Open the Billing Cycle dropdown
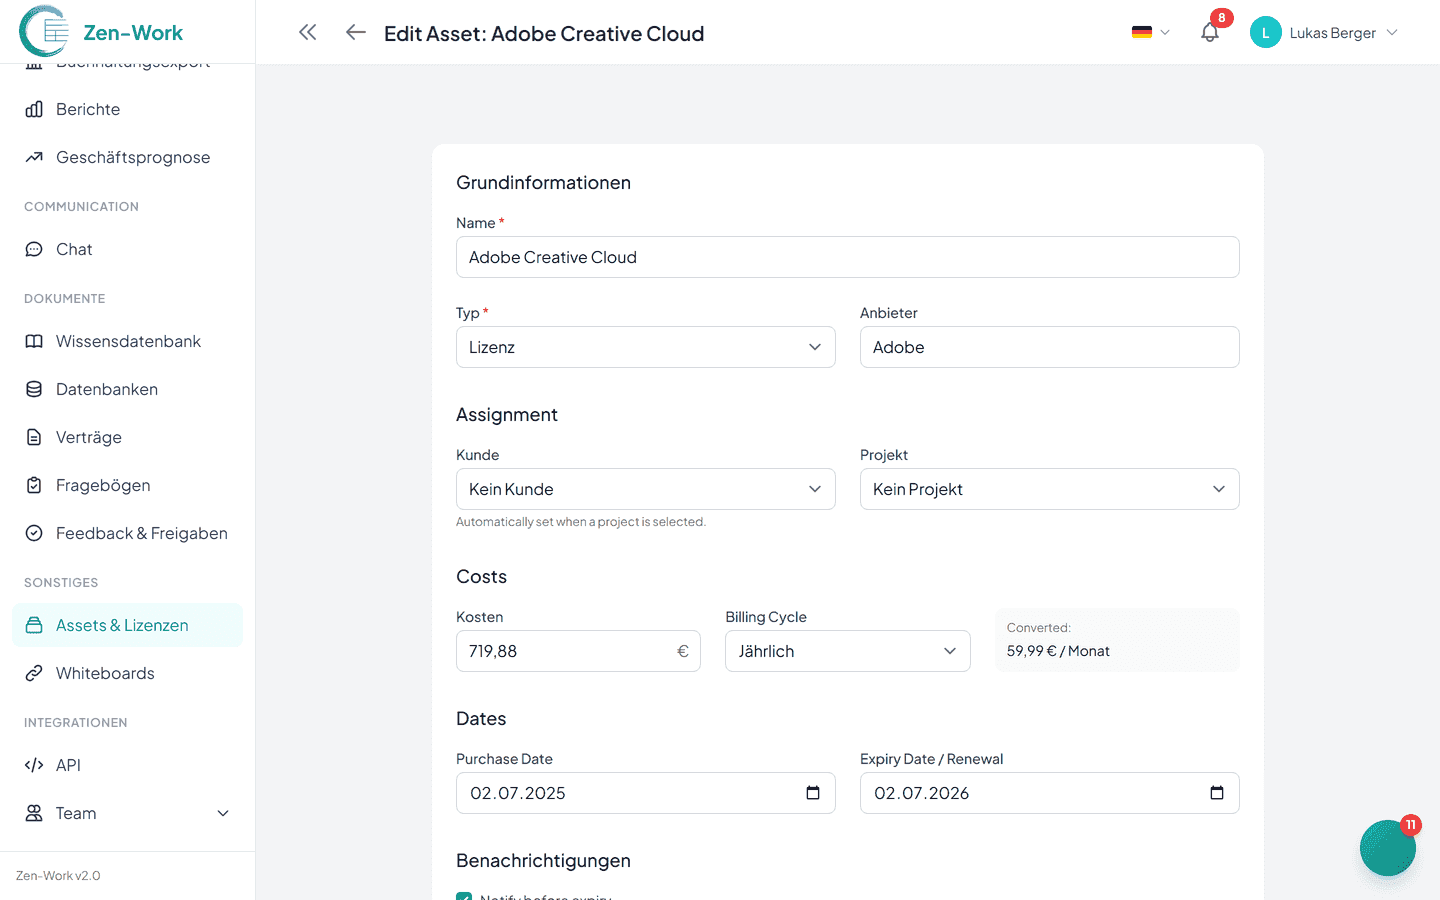 848,651
